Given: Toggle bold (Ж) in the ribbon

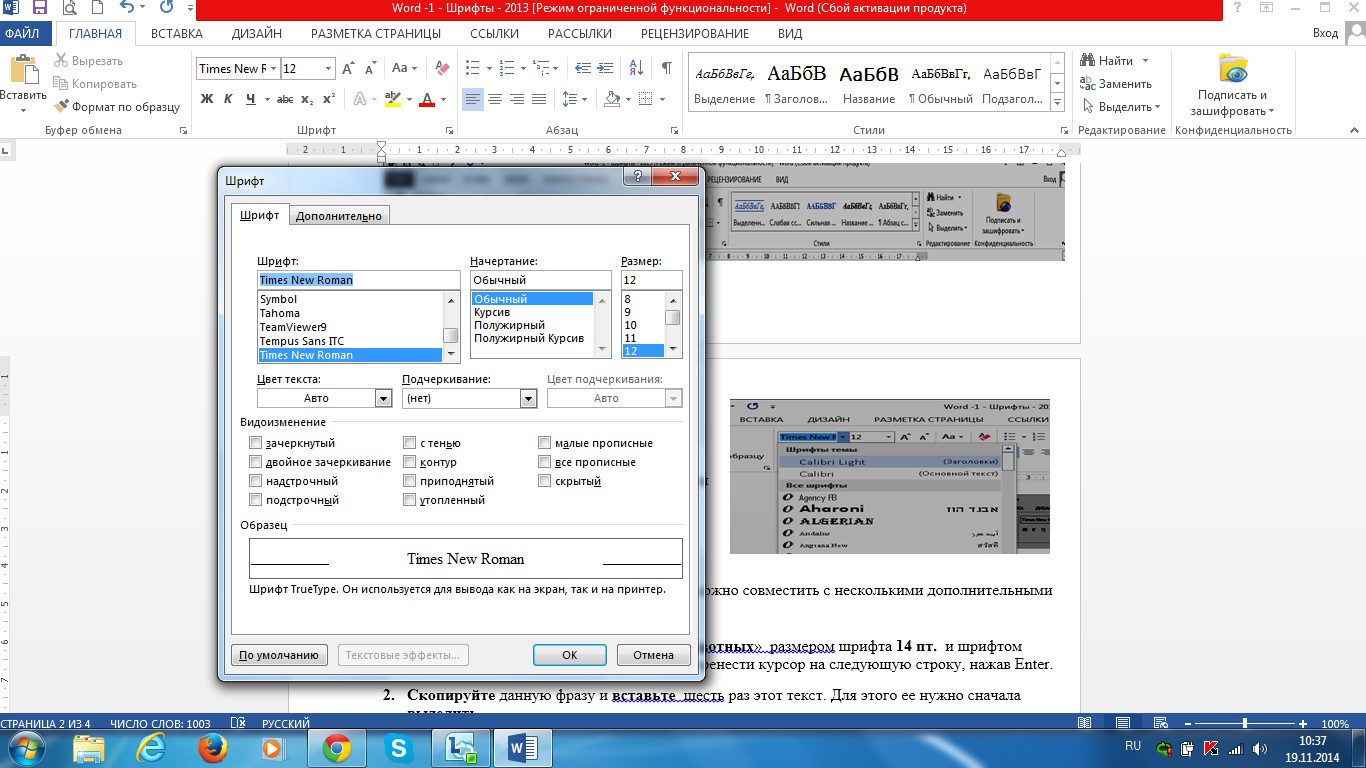Looking at the screenshot, I should click(207, 99).
